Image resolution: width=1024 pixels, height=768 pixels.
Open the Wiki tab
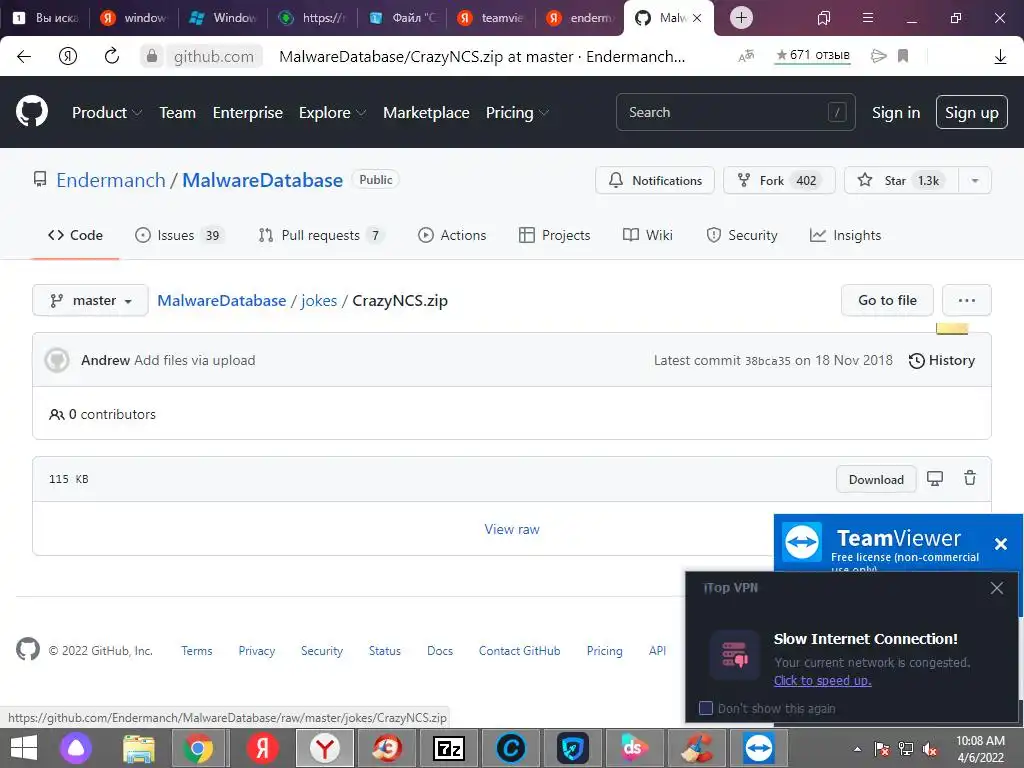coord(648,235)
